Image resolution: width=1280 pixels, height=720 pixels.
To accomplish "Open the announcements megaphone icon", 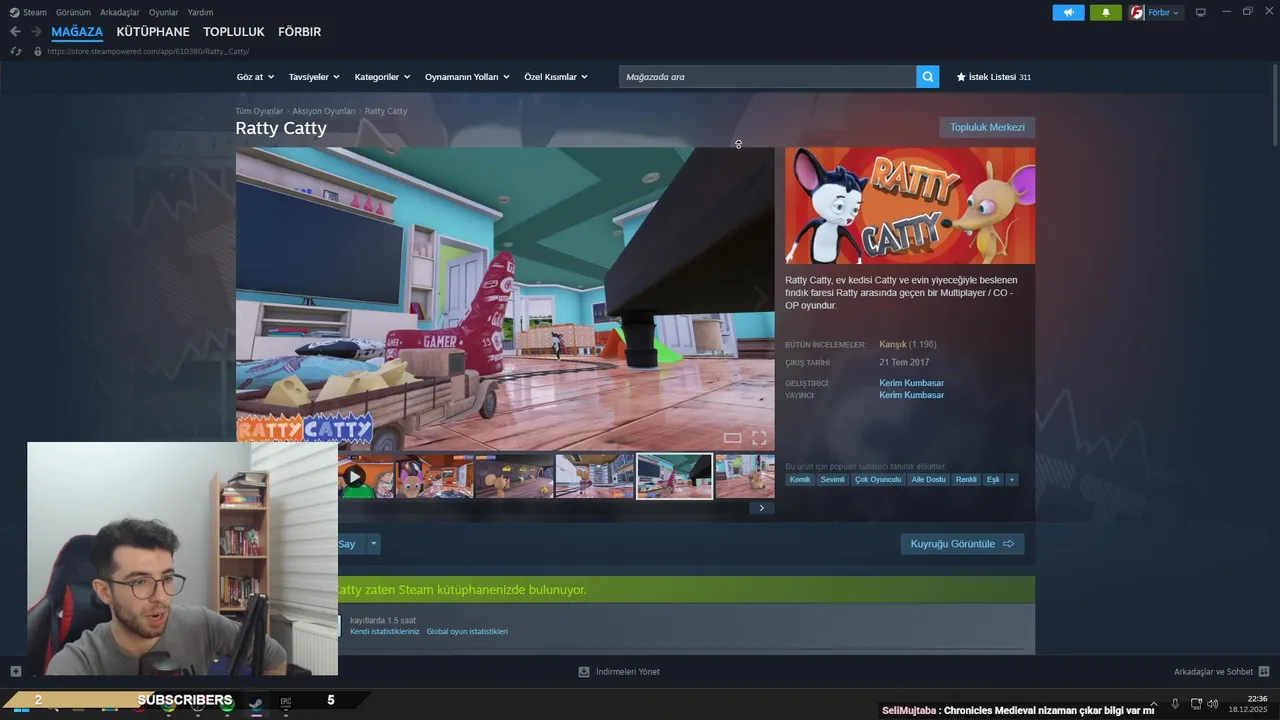I will pyautogui.click(x=1068, y=13).
